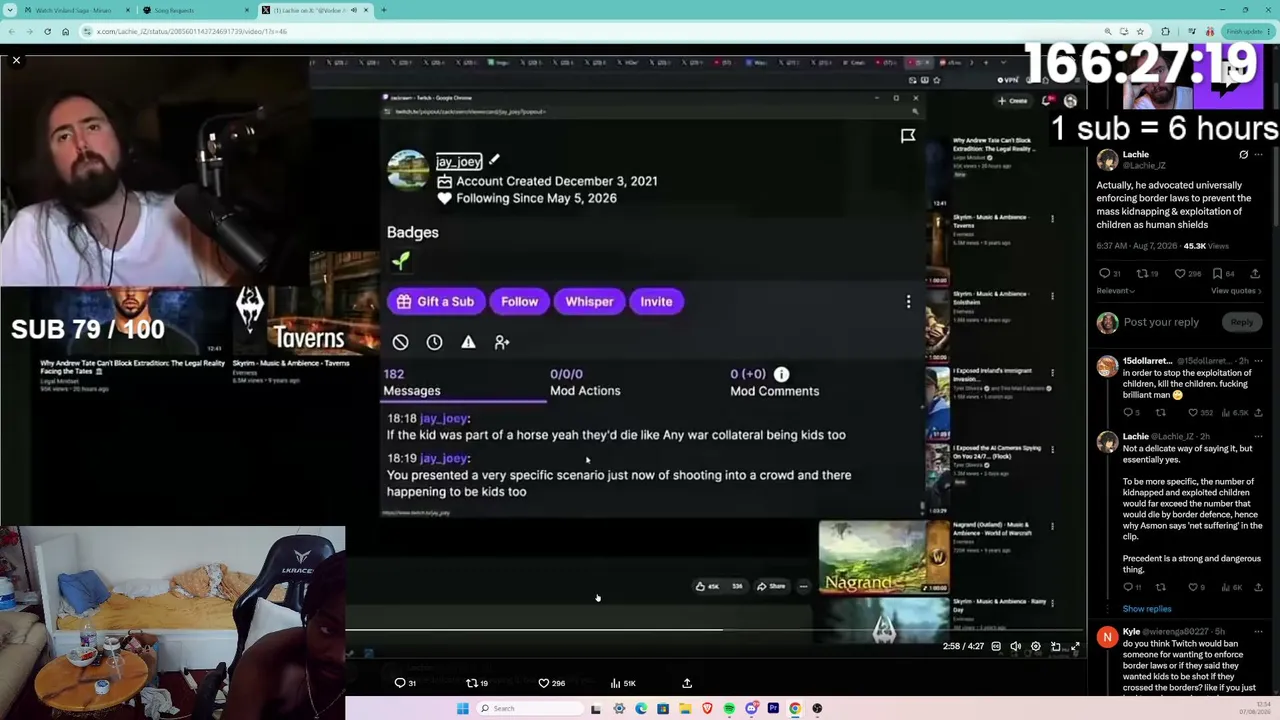Open more options on Kyle's reply
This screenshot has width=1280, height=720.
[1258, 632]
